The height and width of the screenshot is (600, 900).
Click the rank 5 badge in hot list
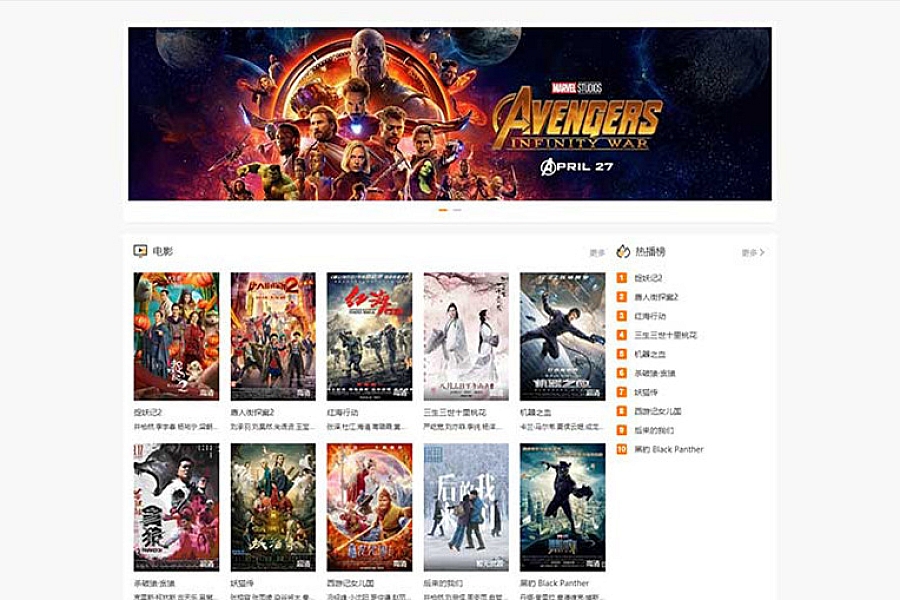click(x=622, y=354)
